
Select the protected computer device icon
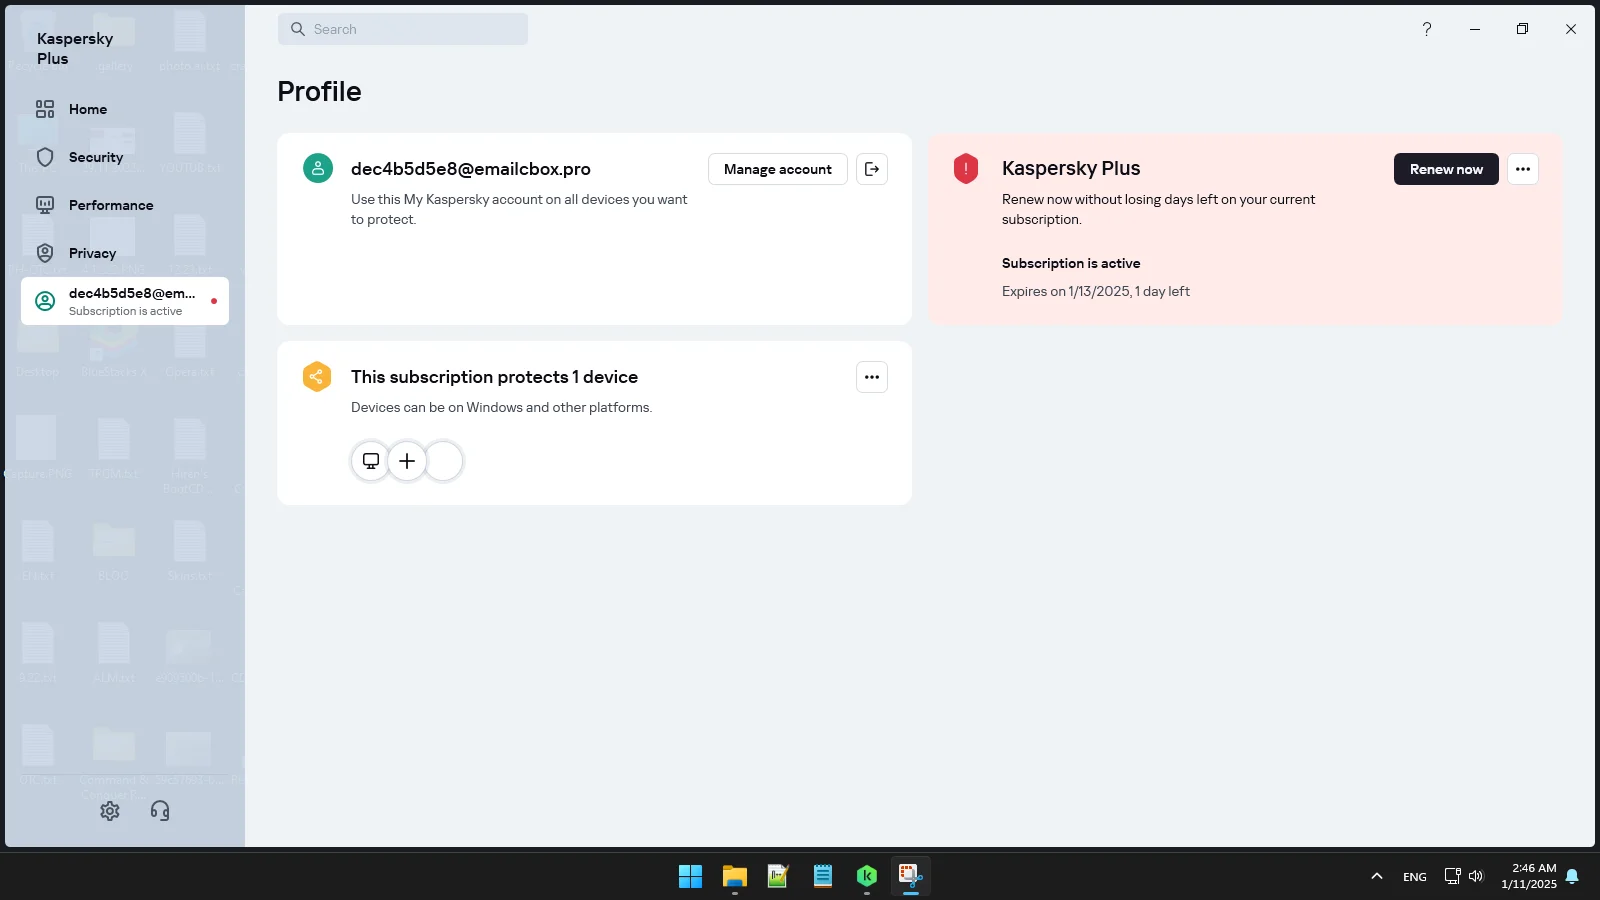click(x=371, y=461)
